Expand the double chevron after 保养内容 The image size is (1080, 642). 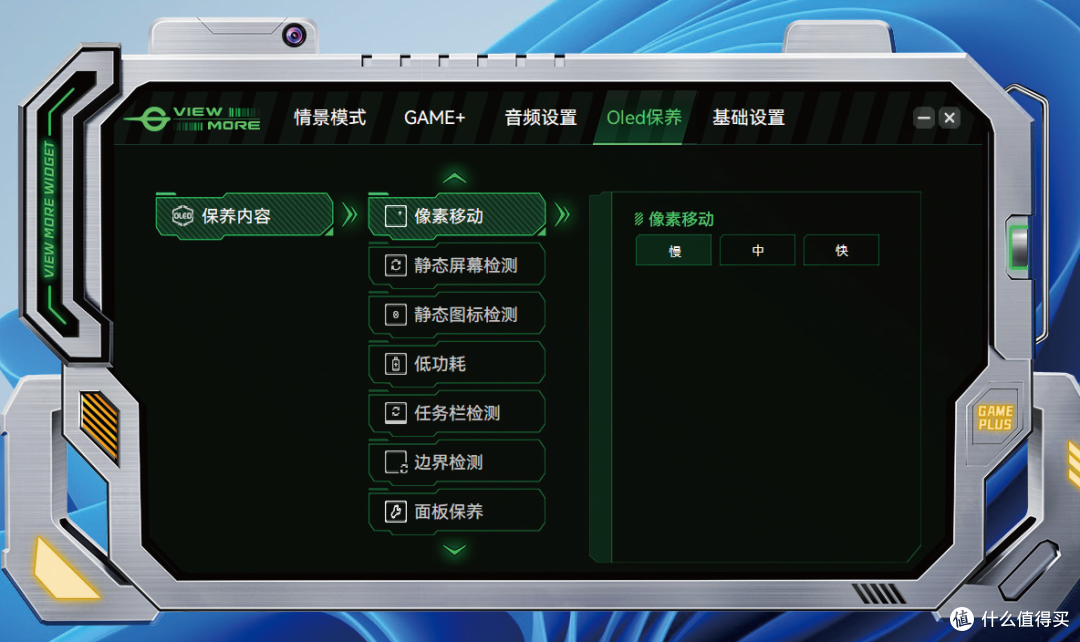click(350, 215)
